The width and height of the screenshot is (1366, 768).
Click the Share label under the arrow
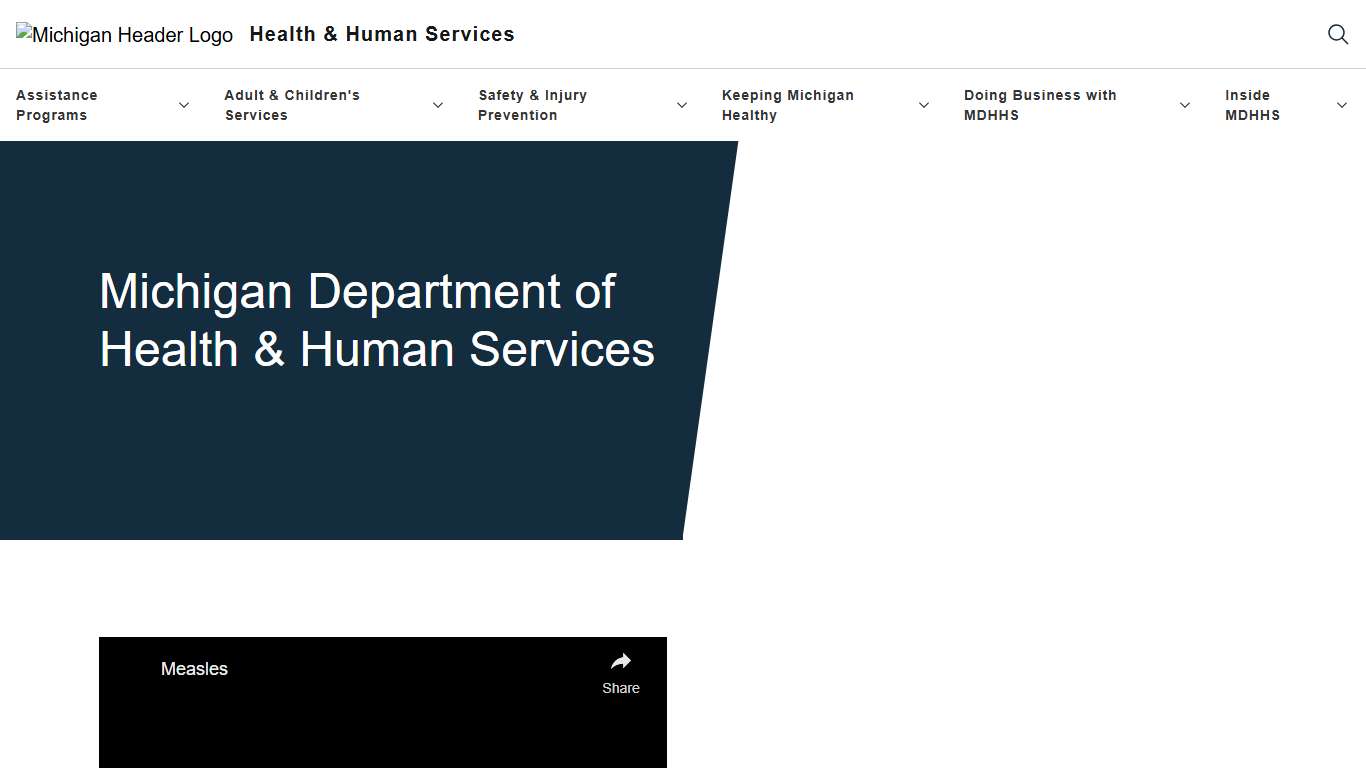tap(620, 688)
